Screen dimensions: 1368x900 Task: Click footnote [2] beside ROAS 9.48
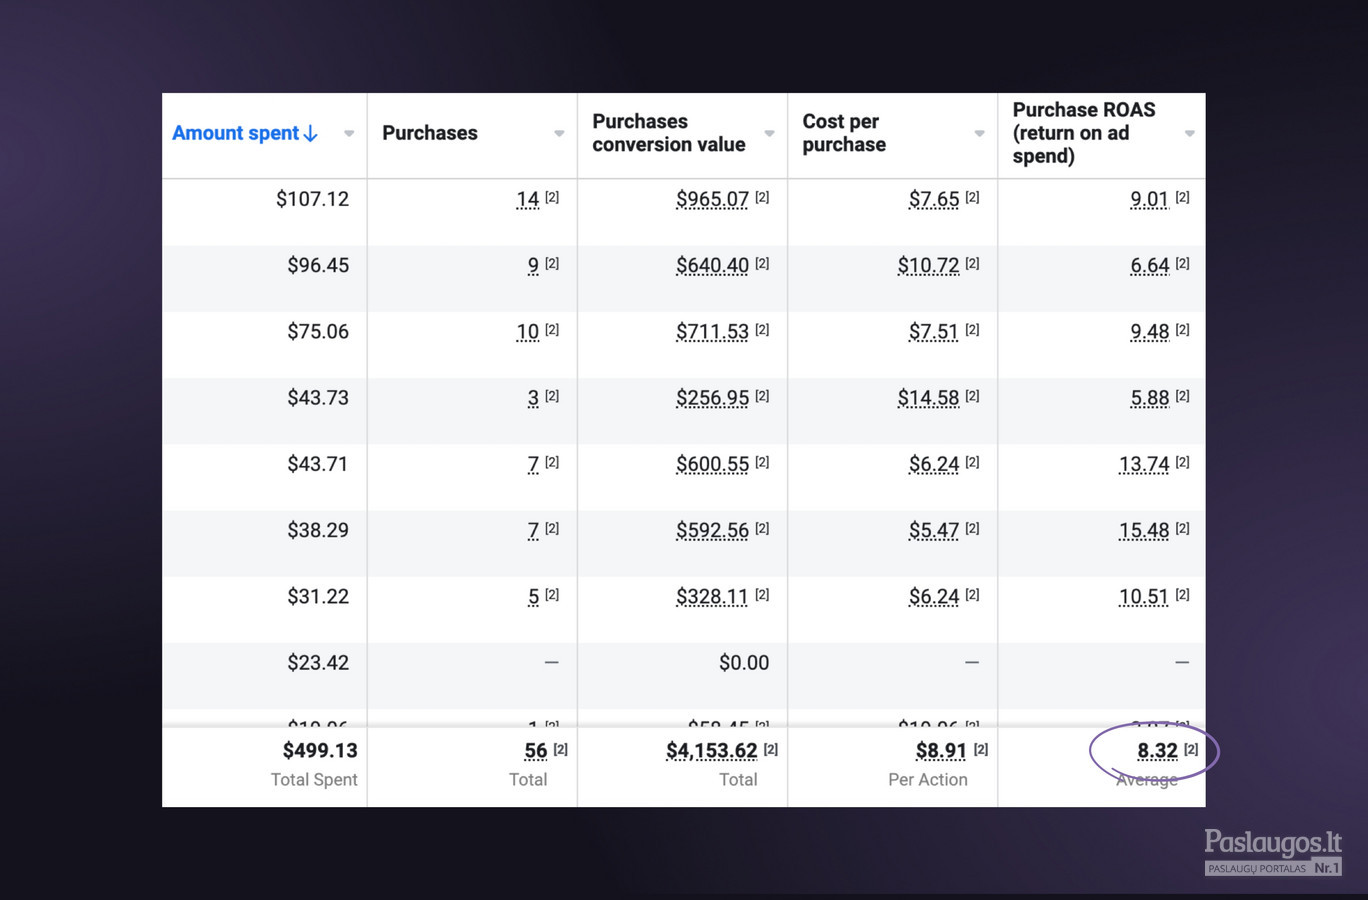pyautogui.click(x=1182, y=329)
